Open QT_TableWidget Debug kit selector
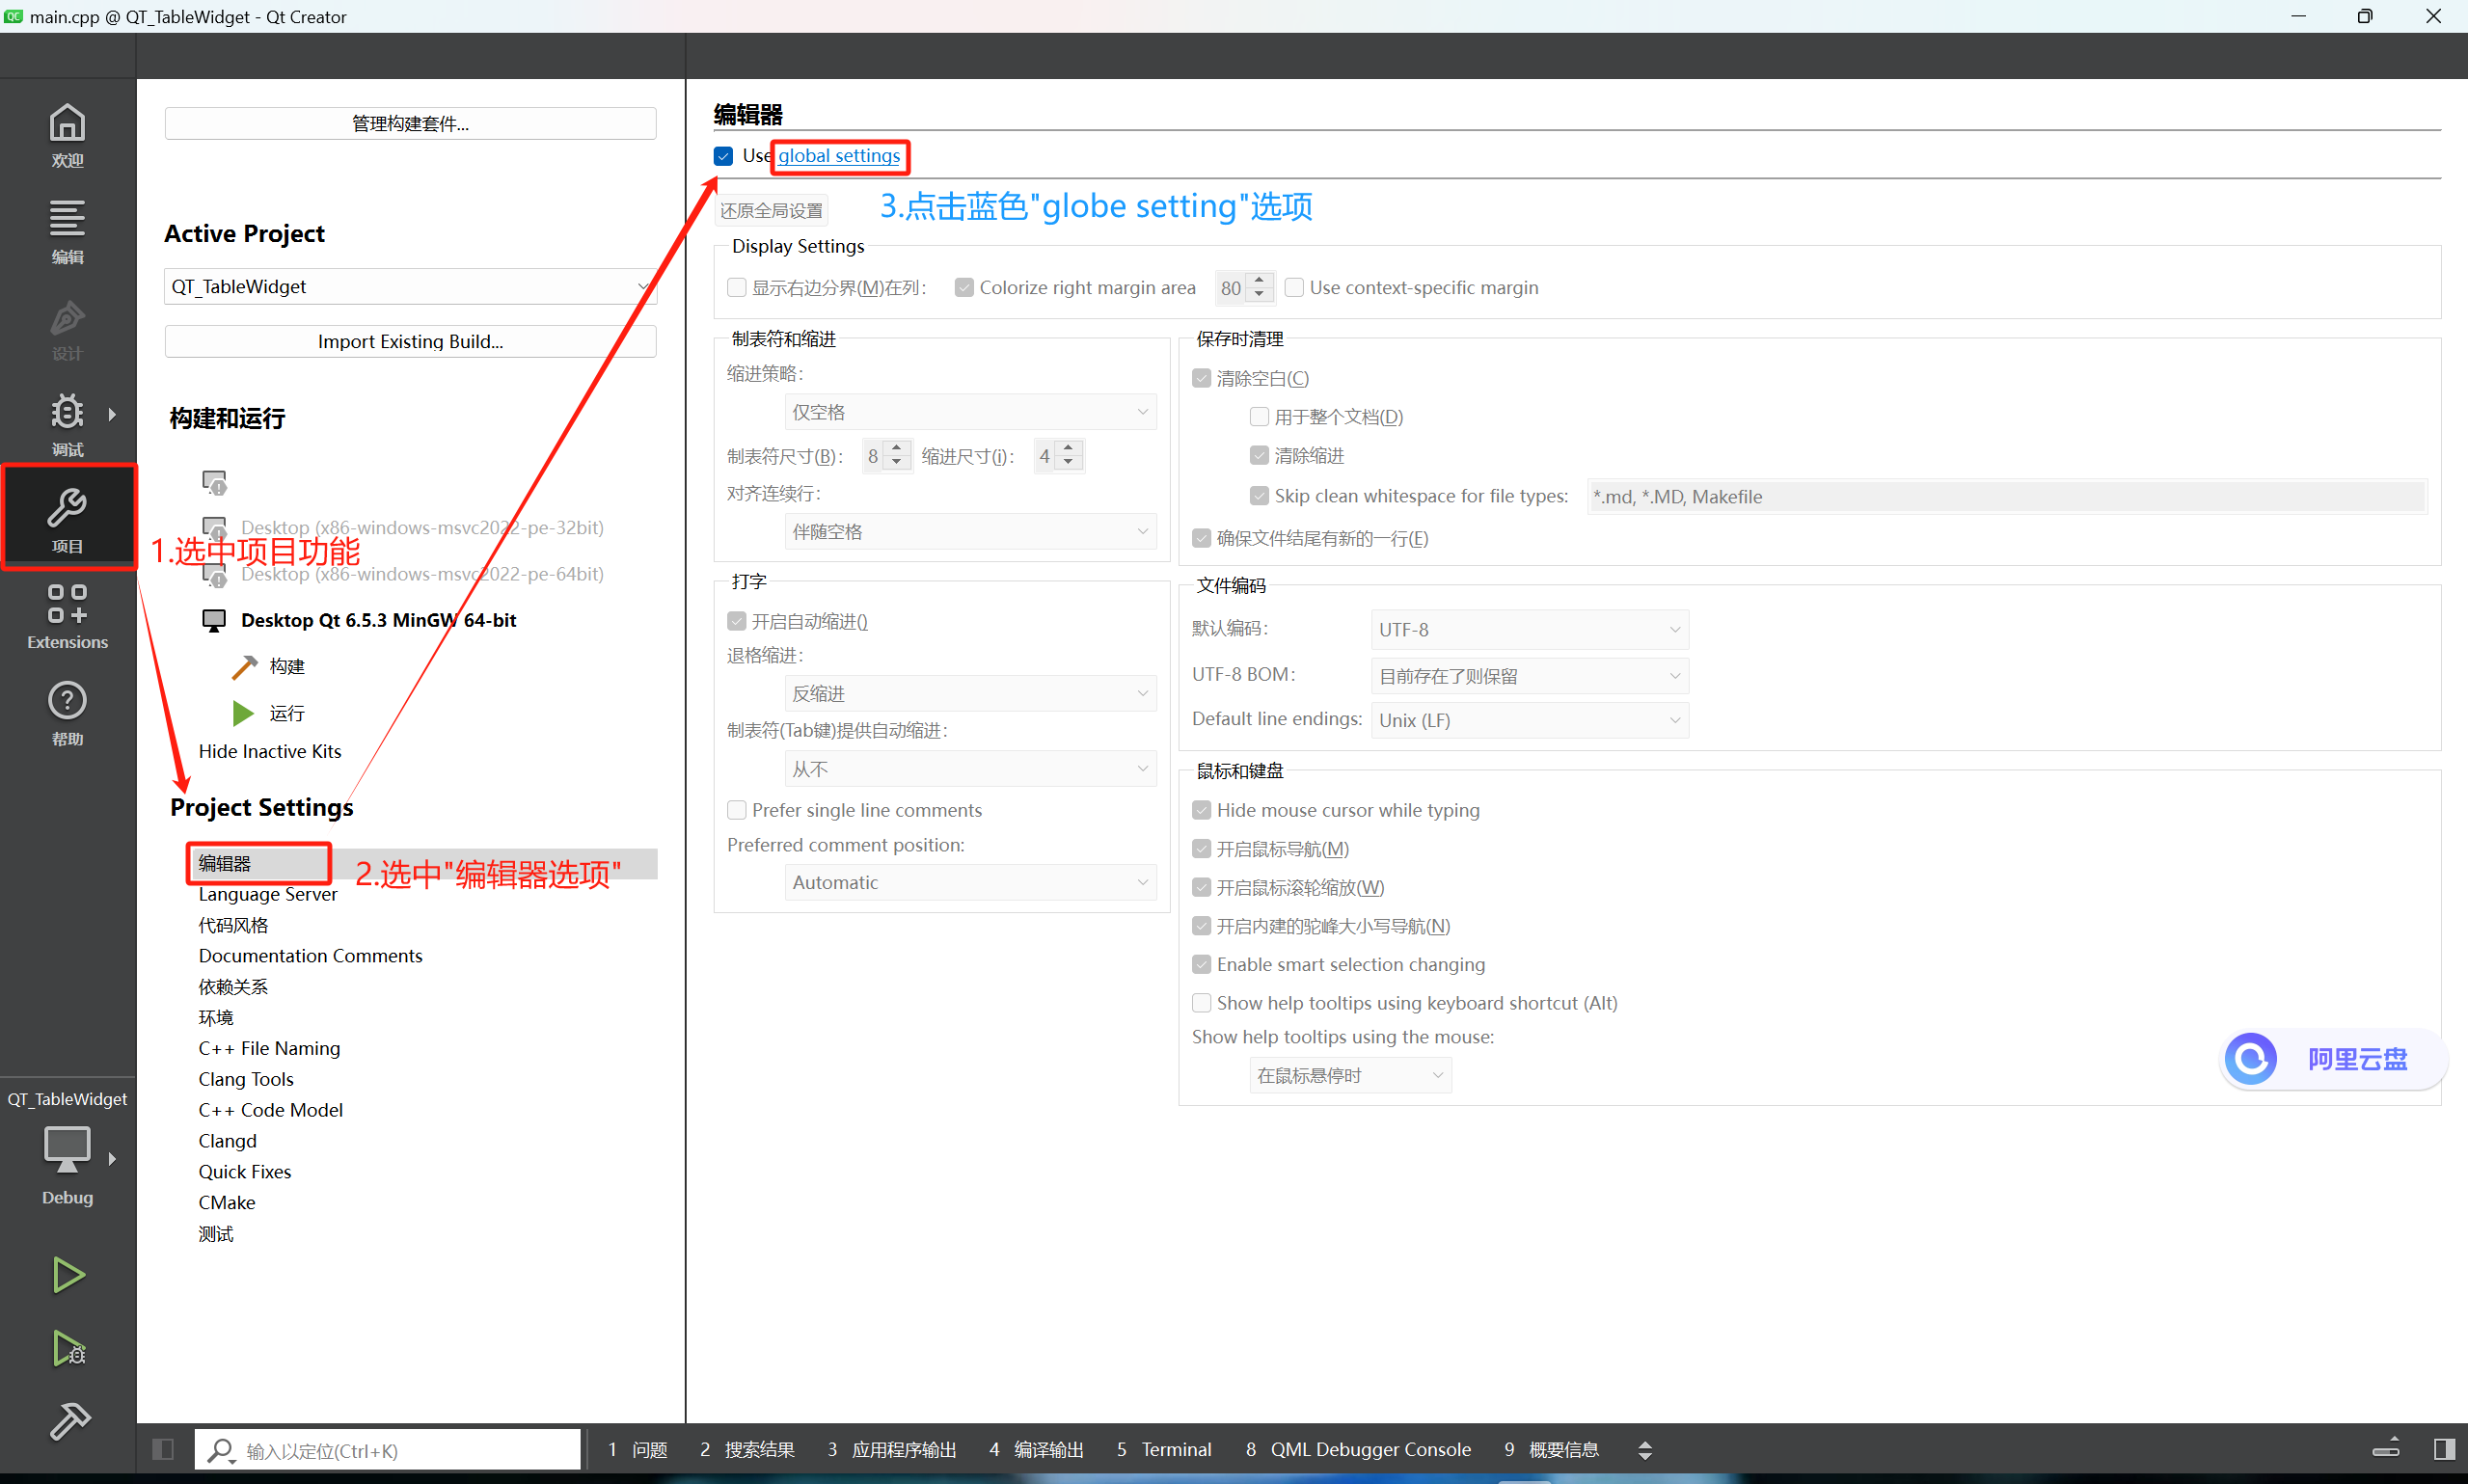The image size is (2468, 1484). [x=67, y=1150]
